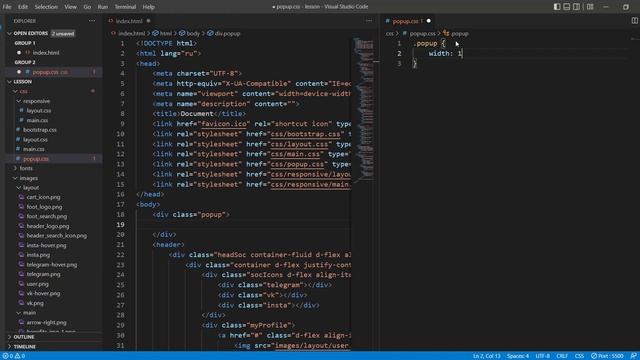640x360 pixels.
Task: Click the HTML file icon beside index.html in Open Editors
Action: click(x=28, y=53)
